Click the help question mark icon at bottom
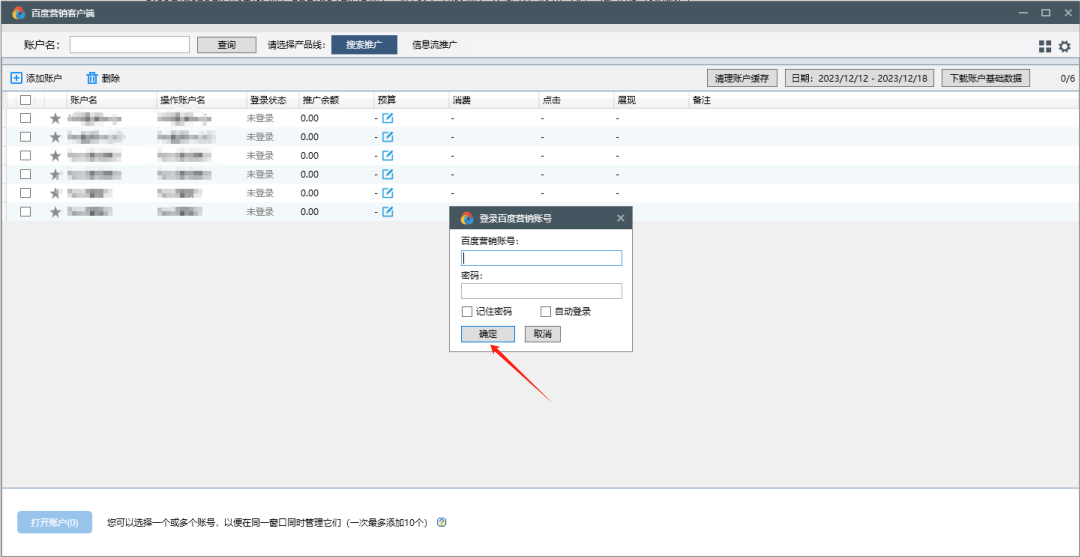1080x557 pixels. click(x=442, y=523)
